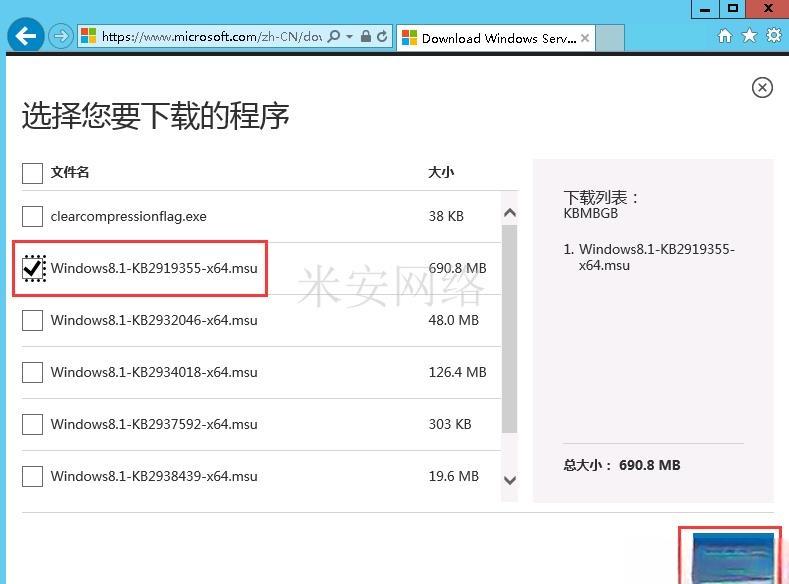Go back with the browser back arrow

click(26, 36)
